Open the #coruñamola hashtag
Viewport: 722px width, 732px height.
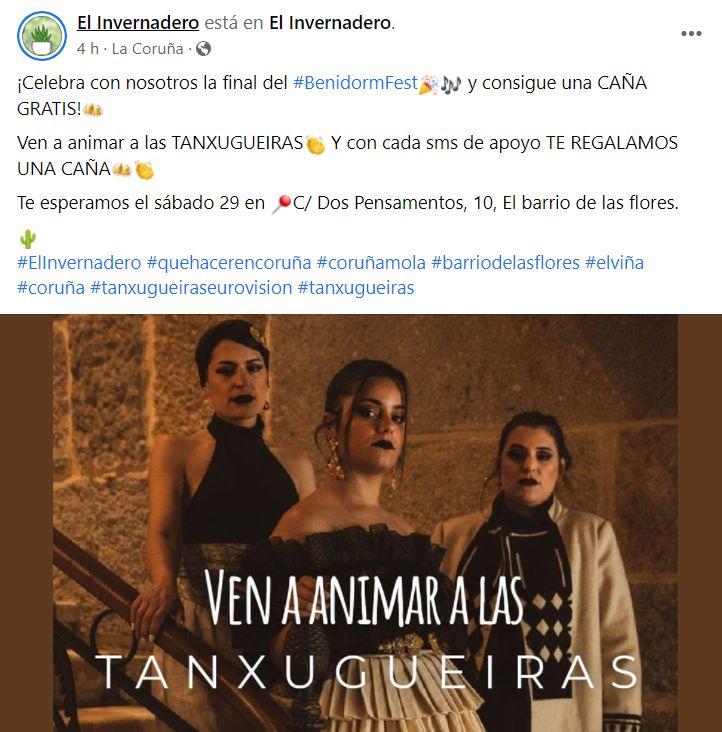[372, 262]
